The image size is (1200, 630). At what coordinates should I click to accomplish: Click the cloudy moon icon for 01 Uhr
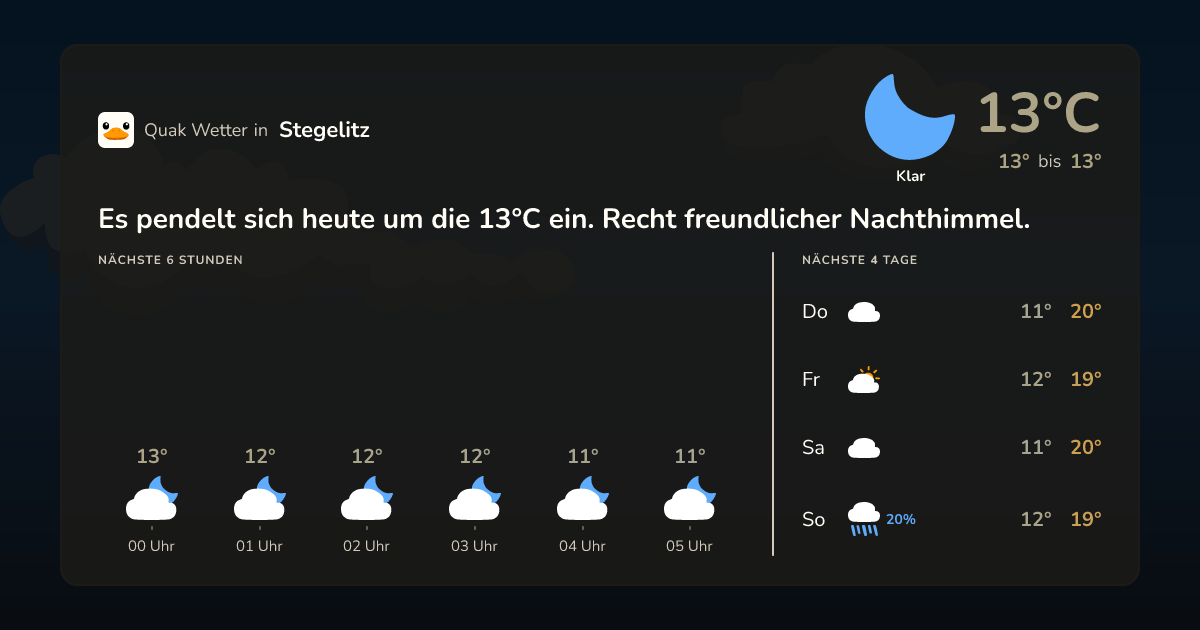[x=260, y=498]
